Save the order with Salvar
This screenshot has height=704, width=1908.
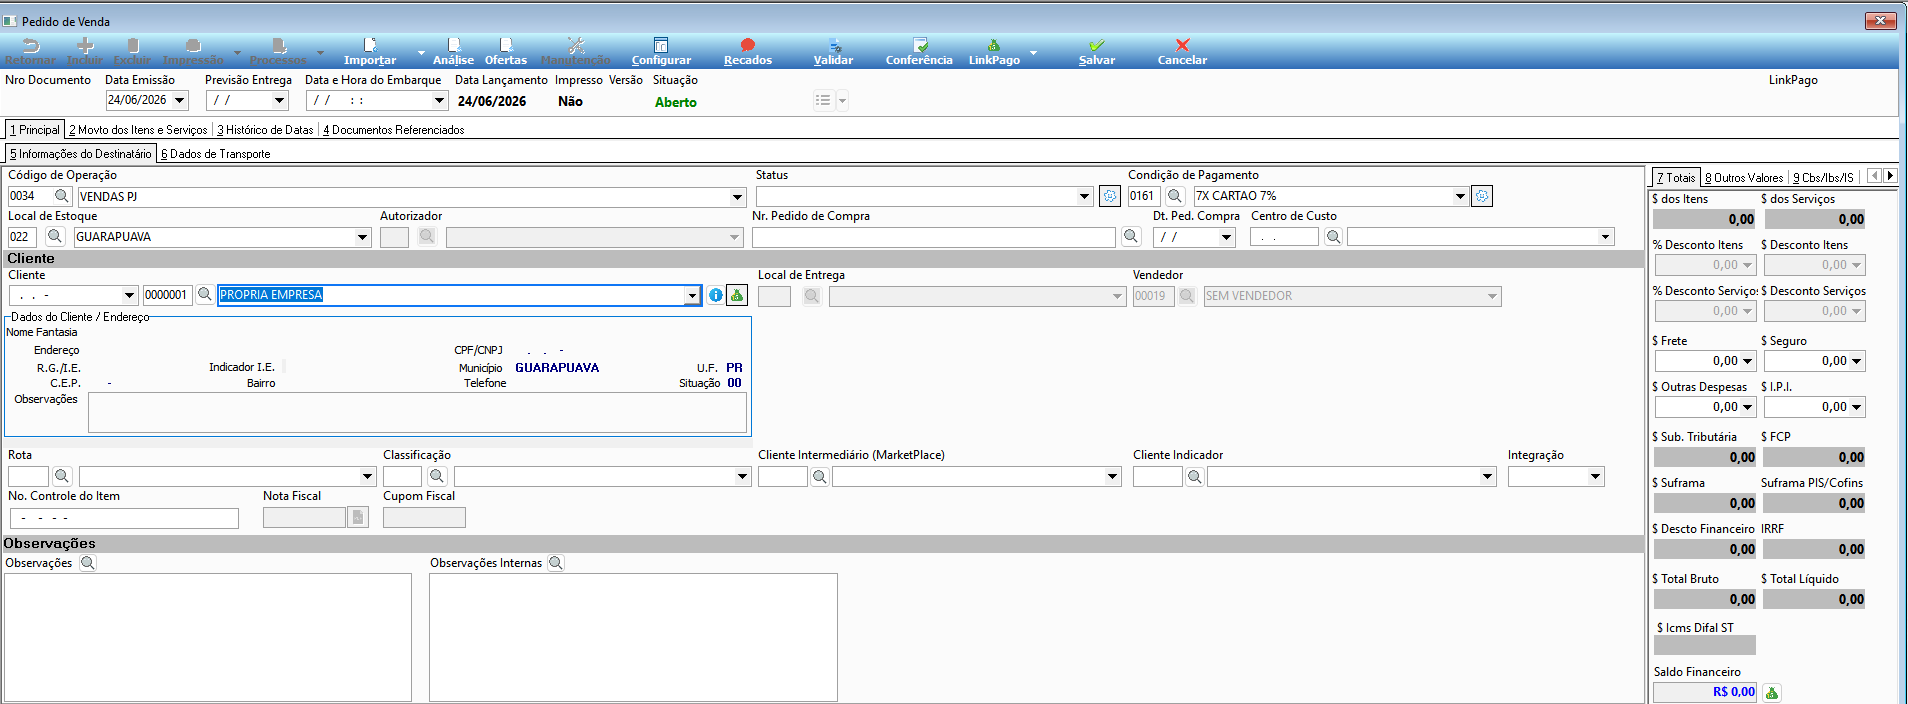pos(1097,51)
